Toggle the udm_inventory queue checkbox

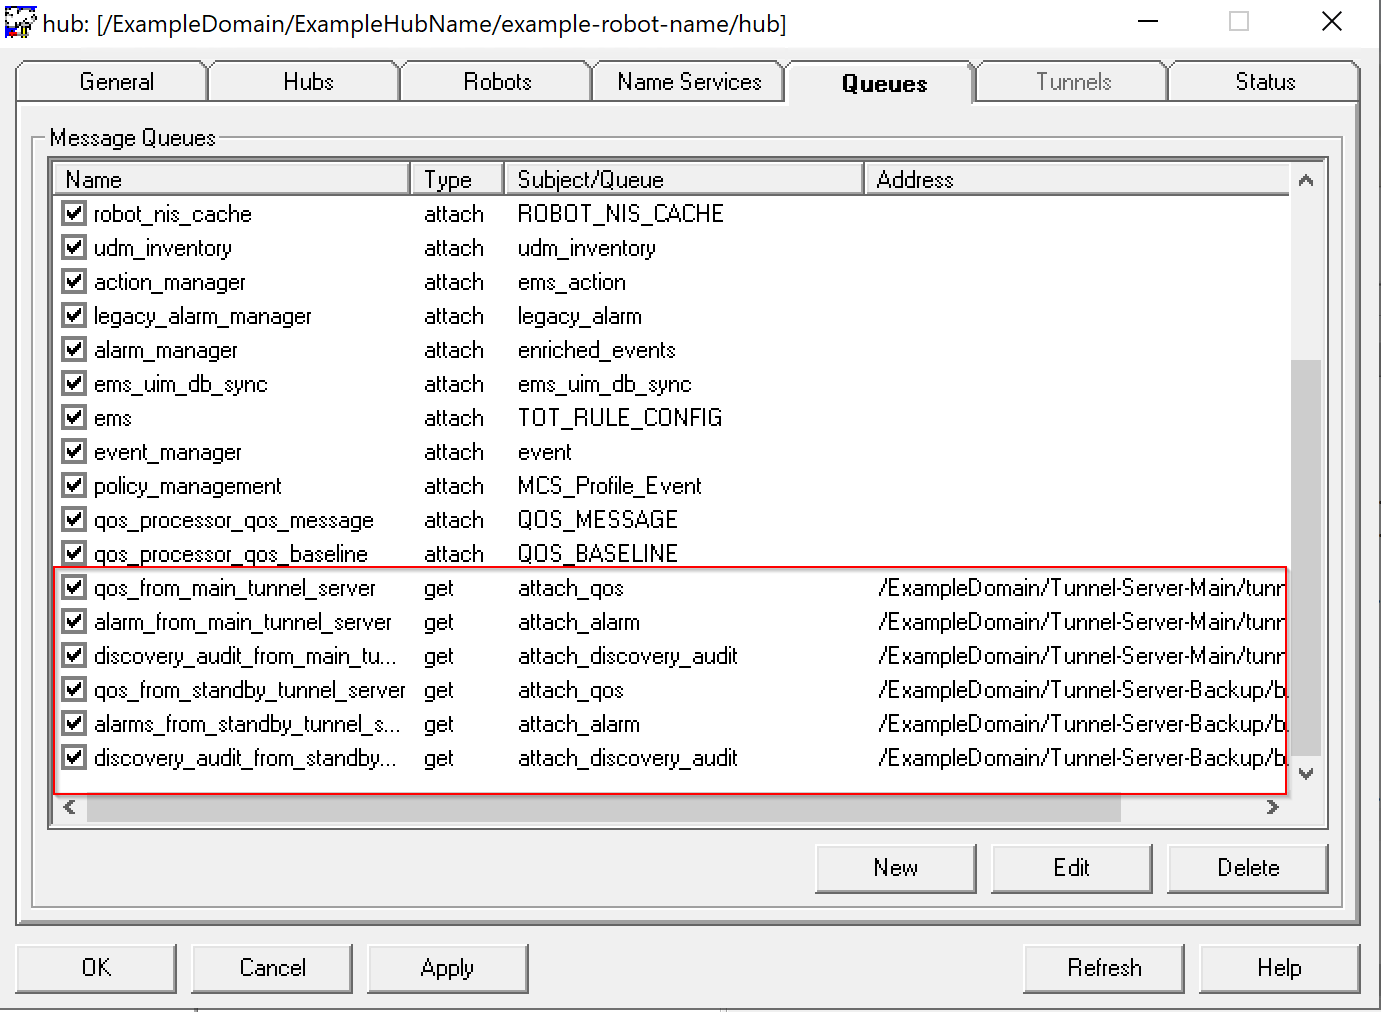point(74,246)
